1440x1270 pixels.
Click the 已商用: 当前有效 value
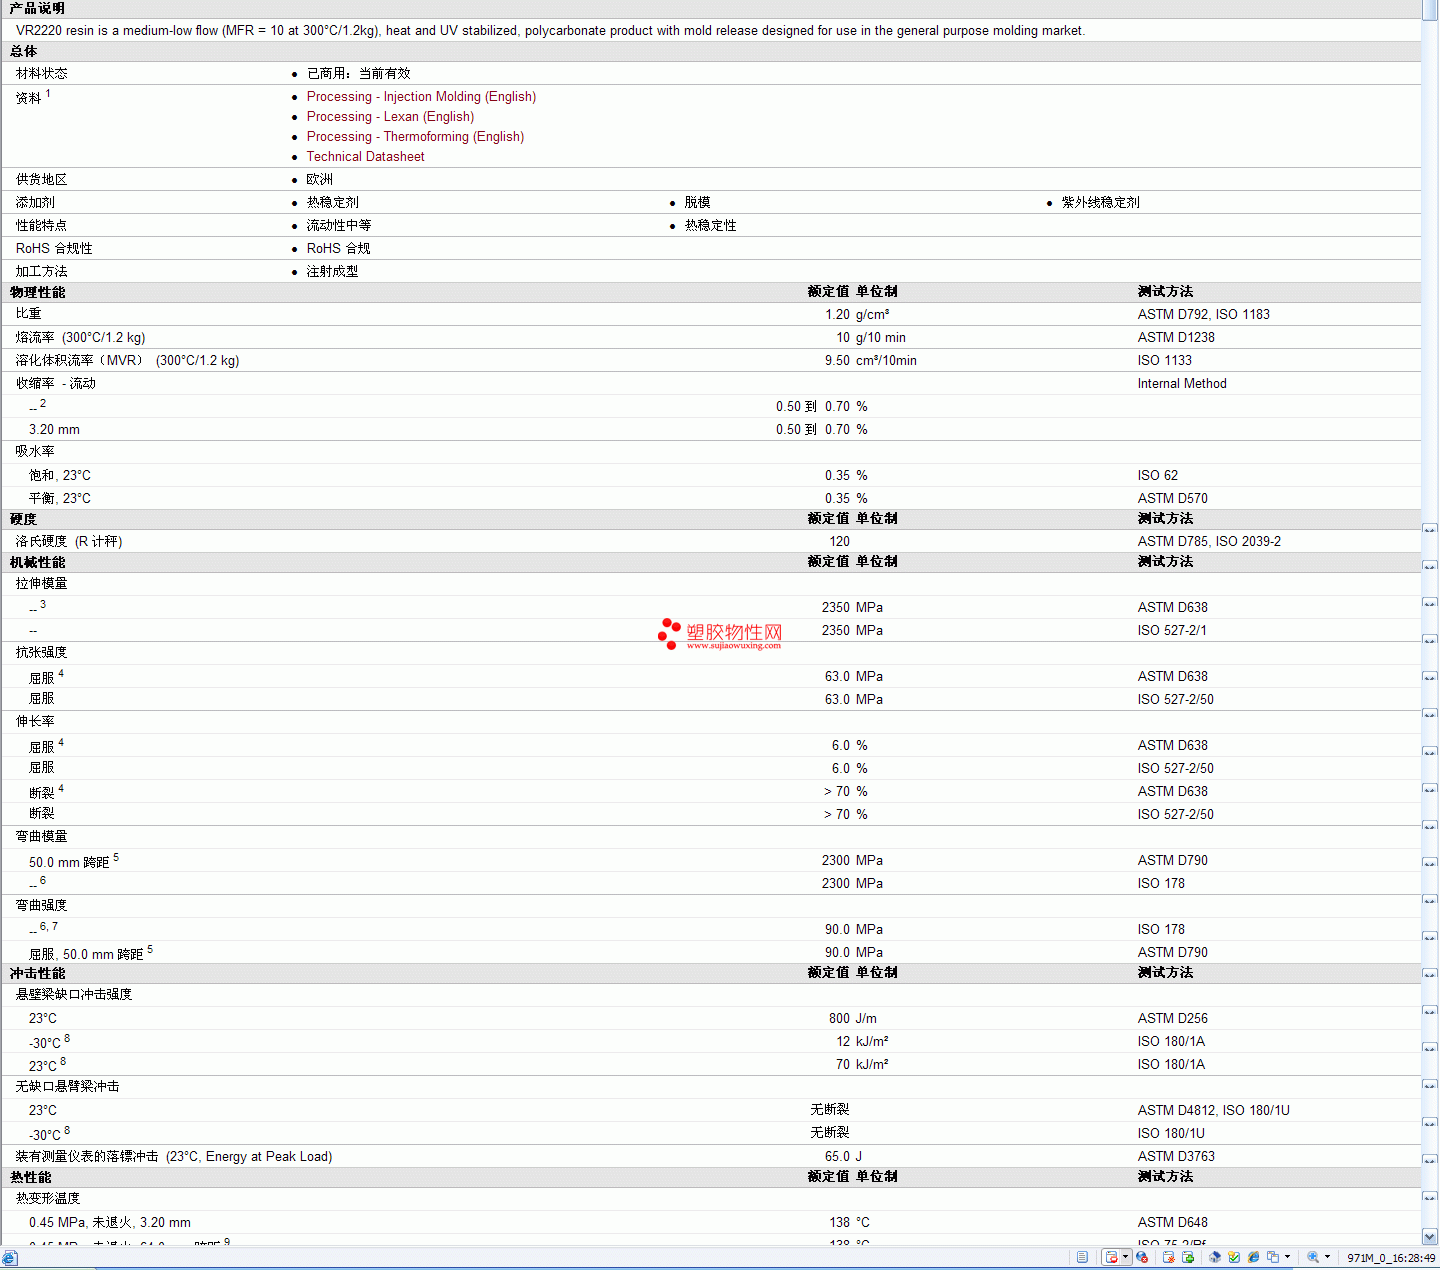(358, 74)
